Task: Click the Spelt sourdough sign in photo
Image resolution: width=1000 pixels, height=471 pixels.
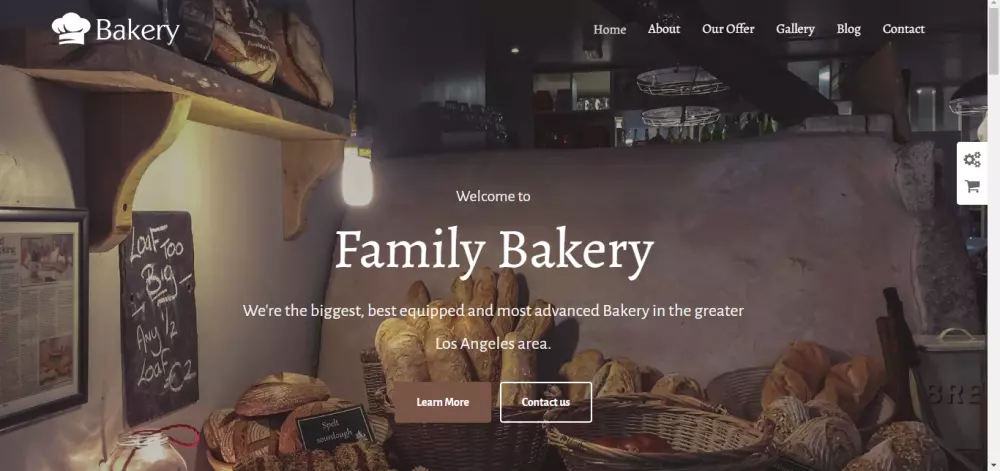Action: click(x=334, y=427)
